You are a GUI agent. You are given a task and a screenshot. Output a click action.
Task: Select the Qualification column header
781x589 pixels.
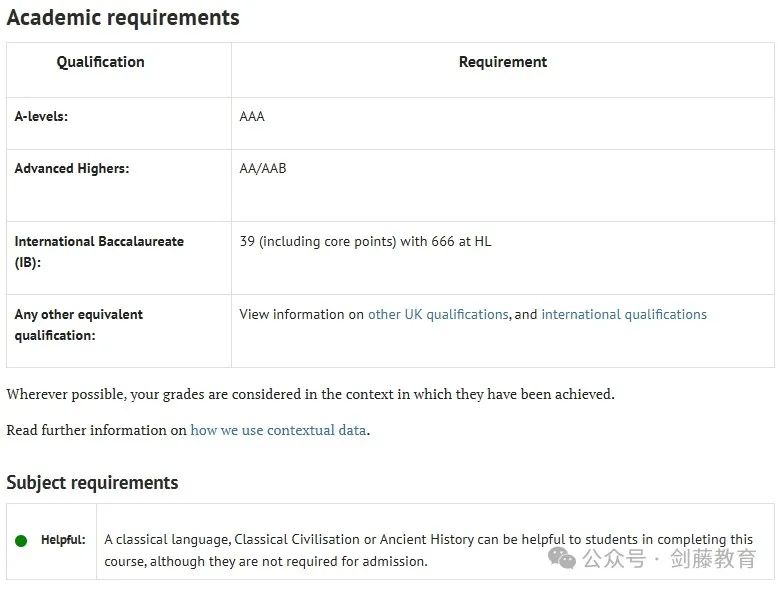pos(100,62)
